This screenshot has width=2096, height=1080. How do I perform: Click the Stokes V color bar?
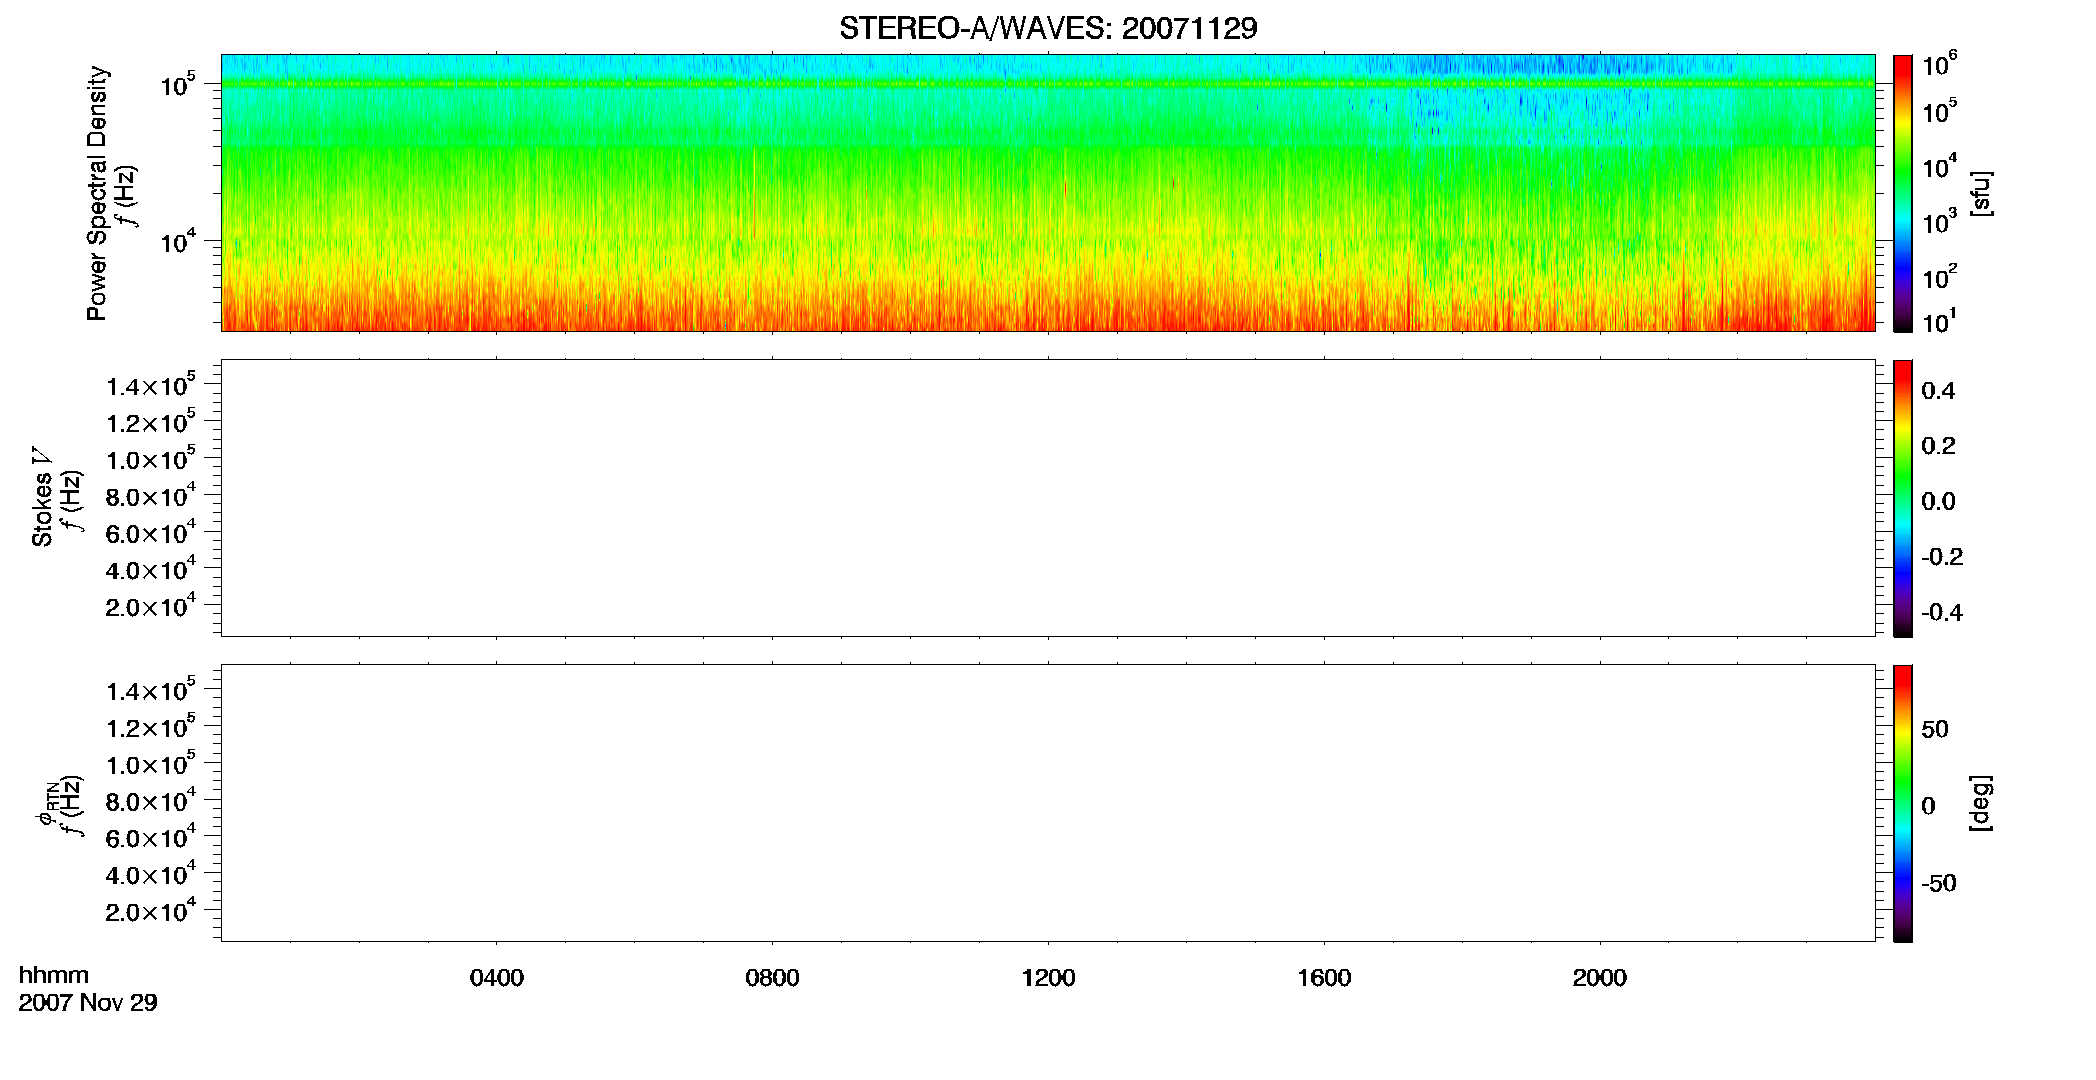pos(1903,498)
